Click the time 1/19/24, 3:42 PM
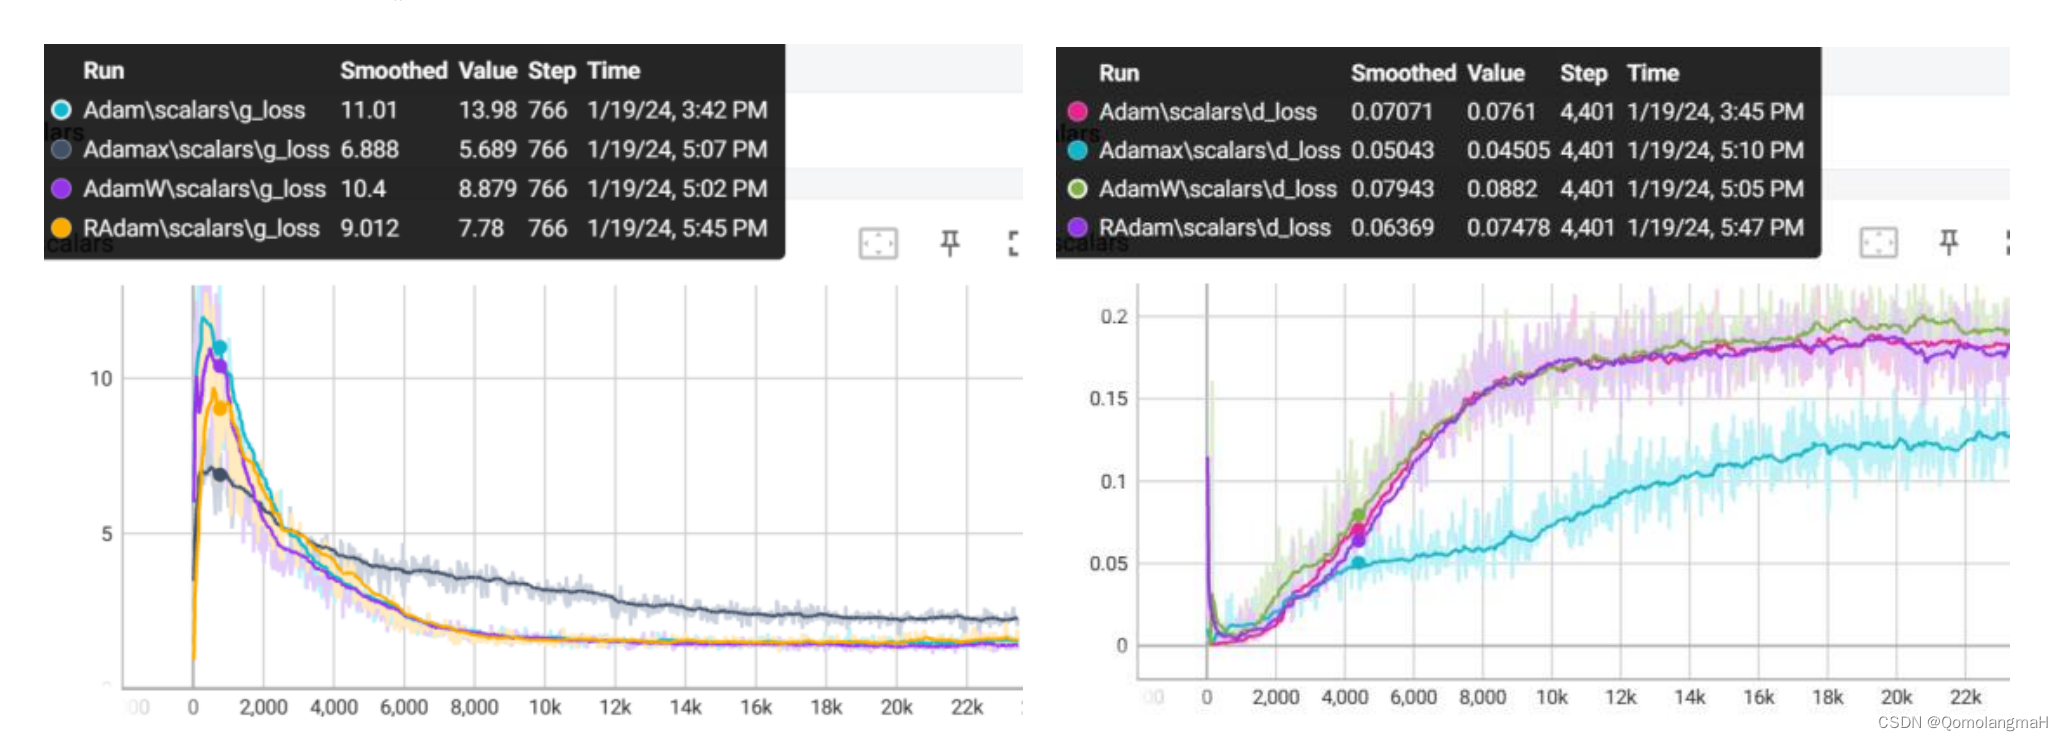The height and width of the screenshot is (741, 2063). tap(677, 110)
